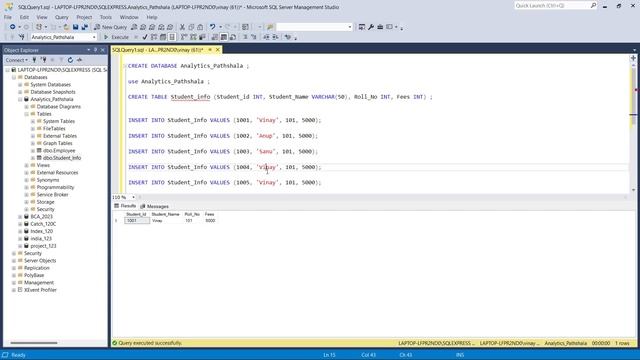Switch to the Messages tab
This screenshot has height=360, width=640.
[154, 206]
